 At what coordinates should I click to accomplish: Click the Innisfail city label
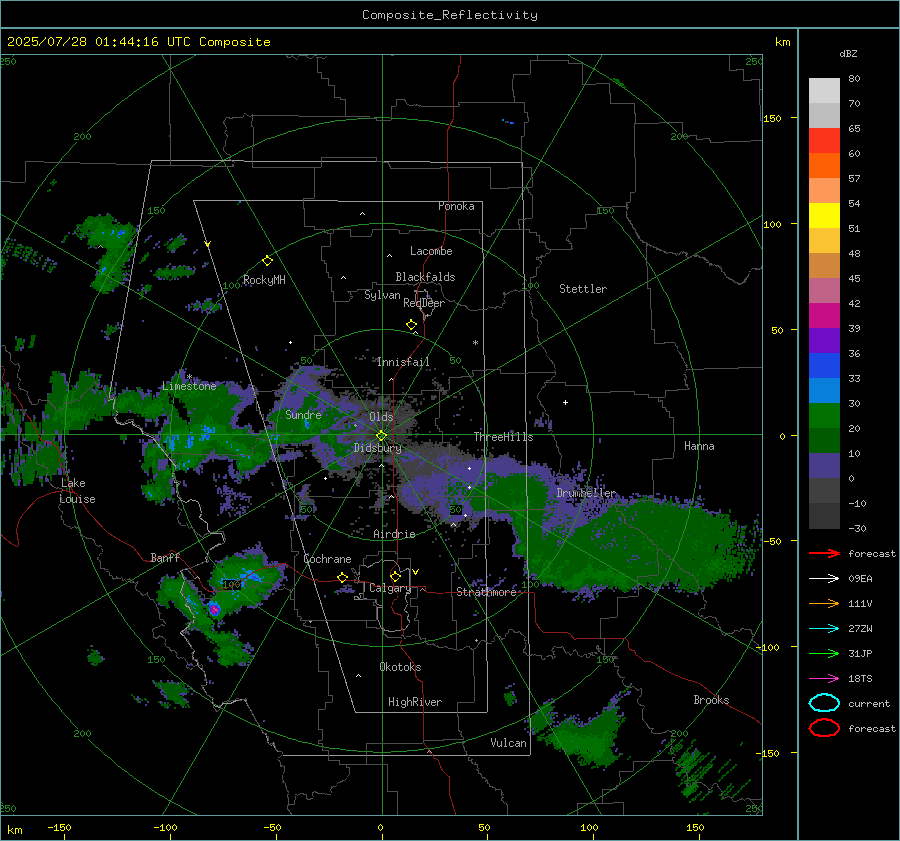click(x=403, y=362)
